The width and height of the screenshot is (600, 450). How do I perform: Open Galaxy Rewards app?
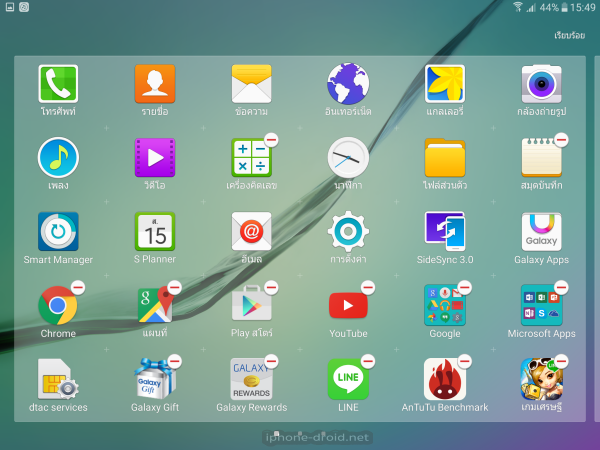[x=251, y=379]
